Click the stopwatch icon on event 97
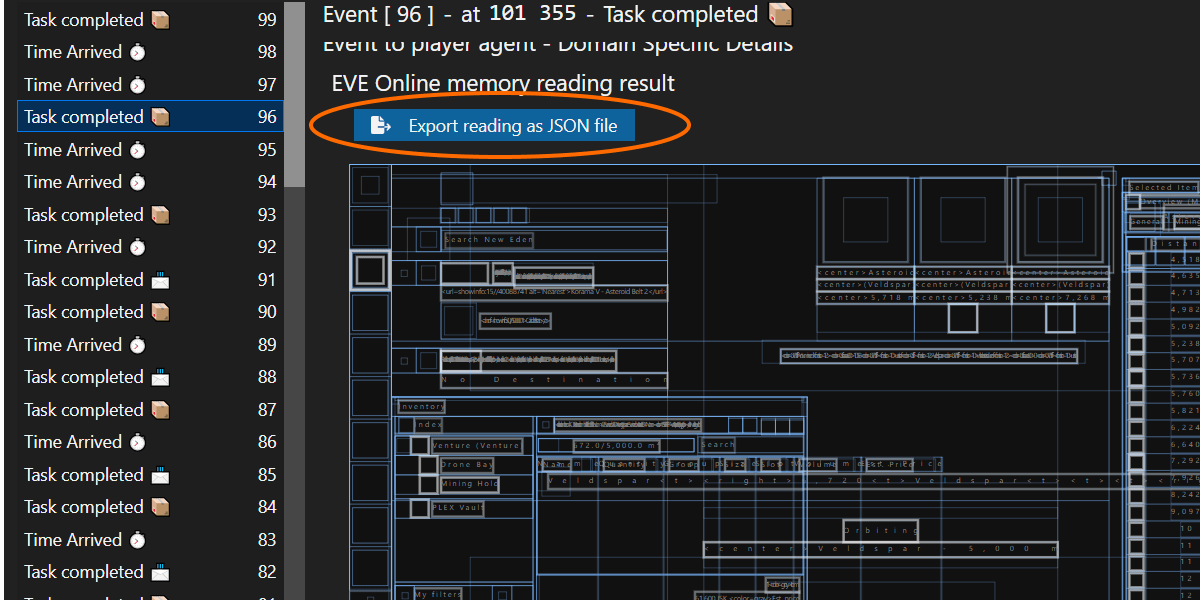 (x=138, y=85)
